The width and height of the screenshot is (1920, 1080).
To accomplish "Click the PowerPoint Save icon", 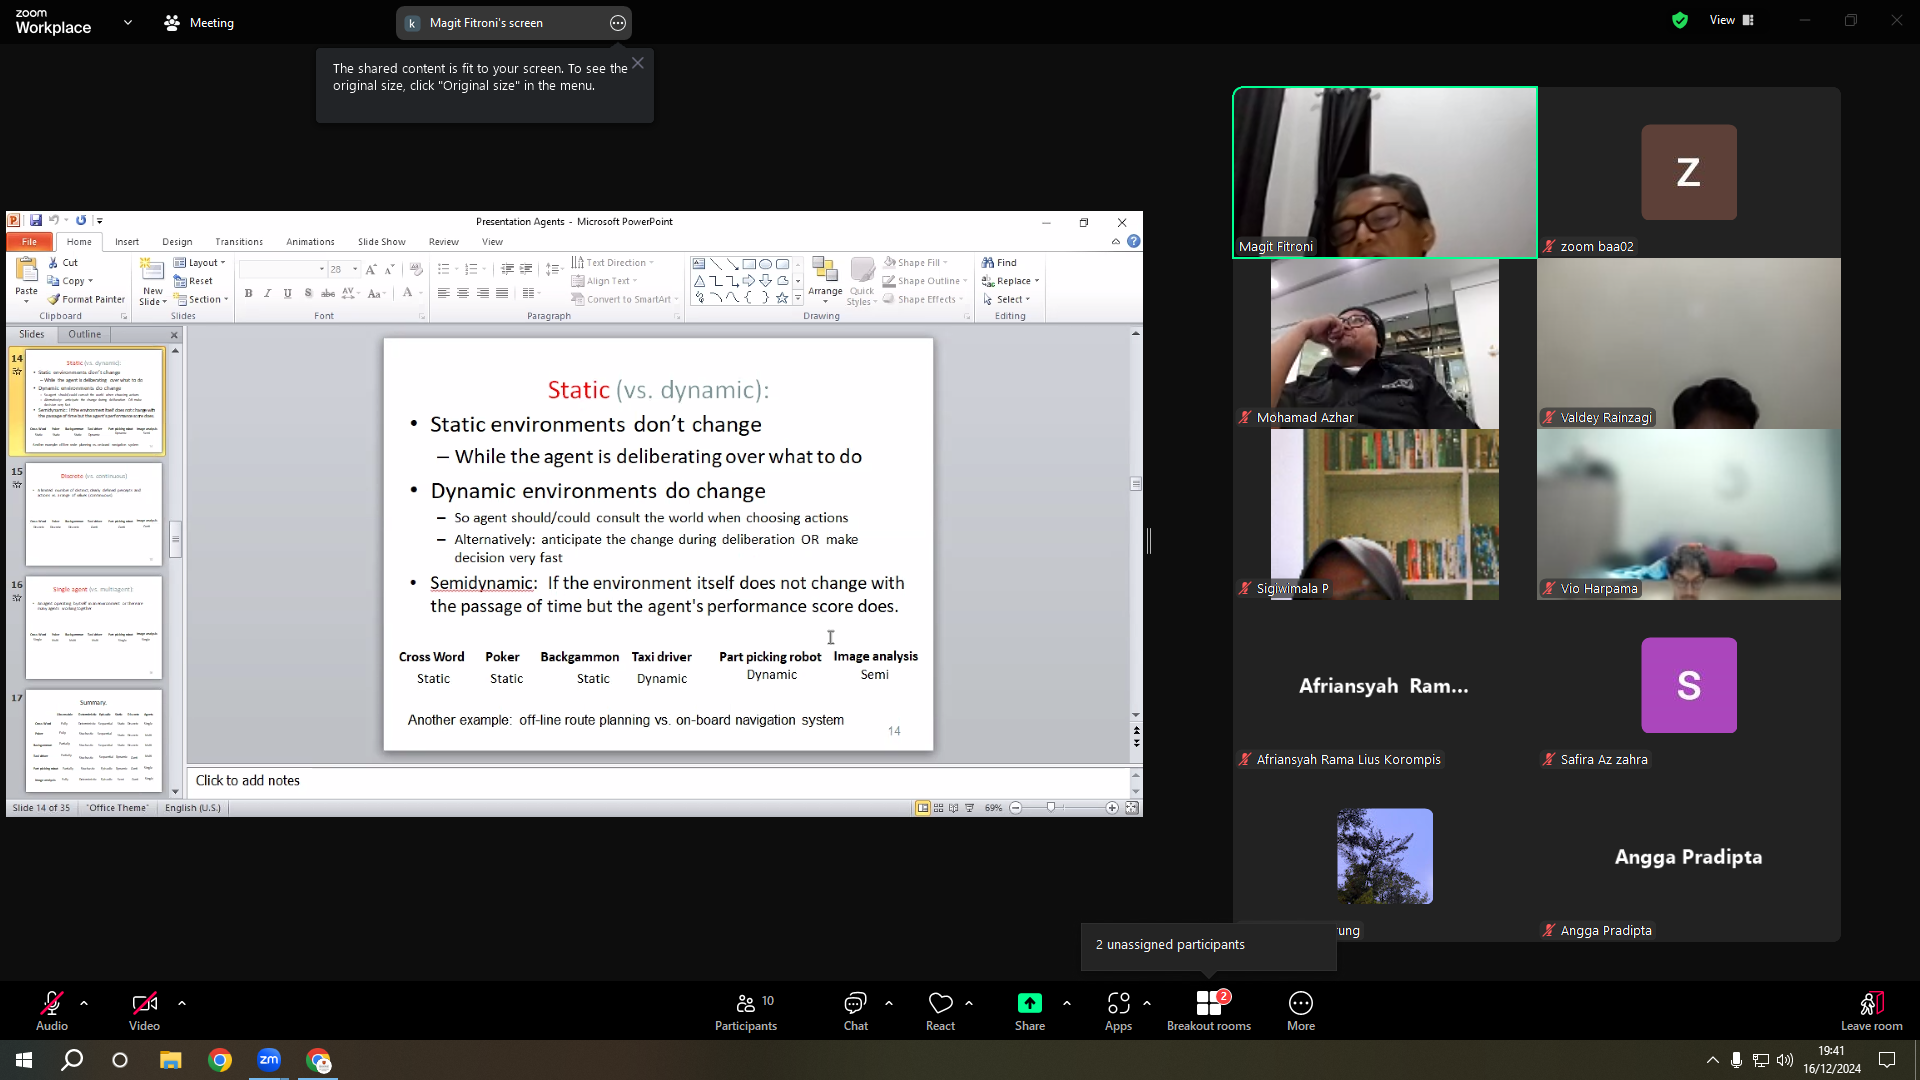I will (36, 221).
